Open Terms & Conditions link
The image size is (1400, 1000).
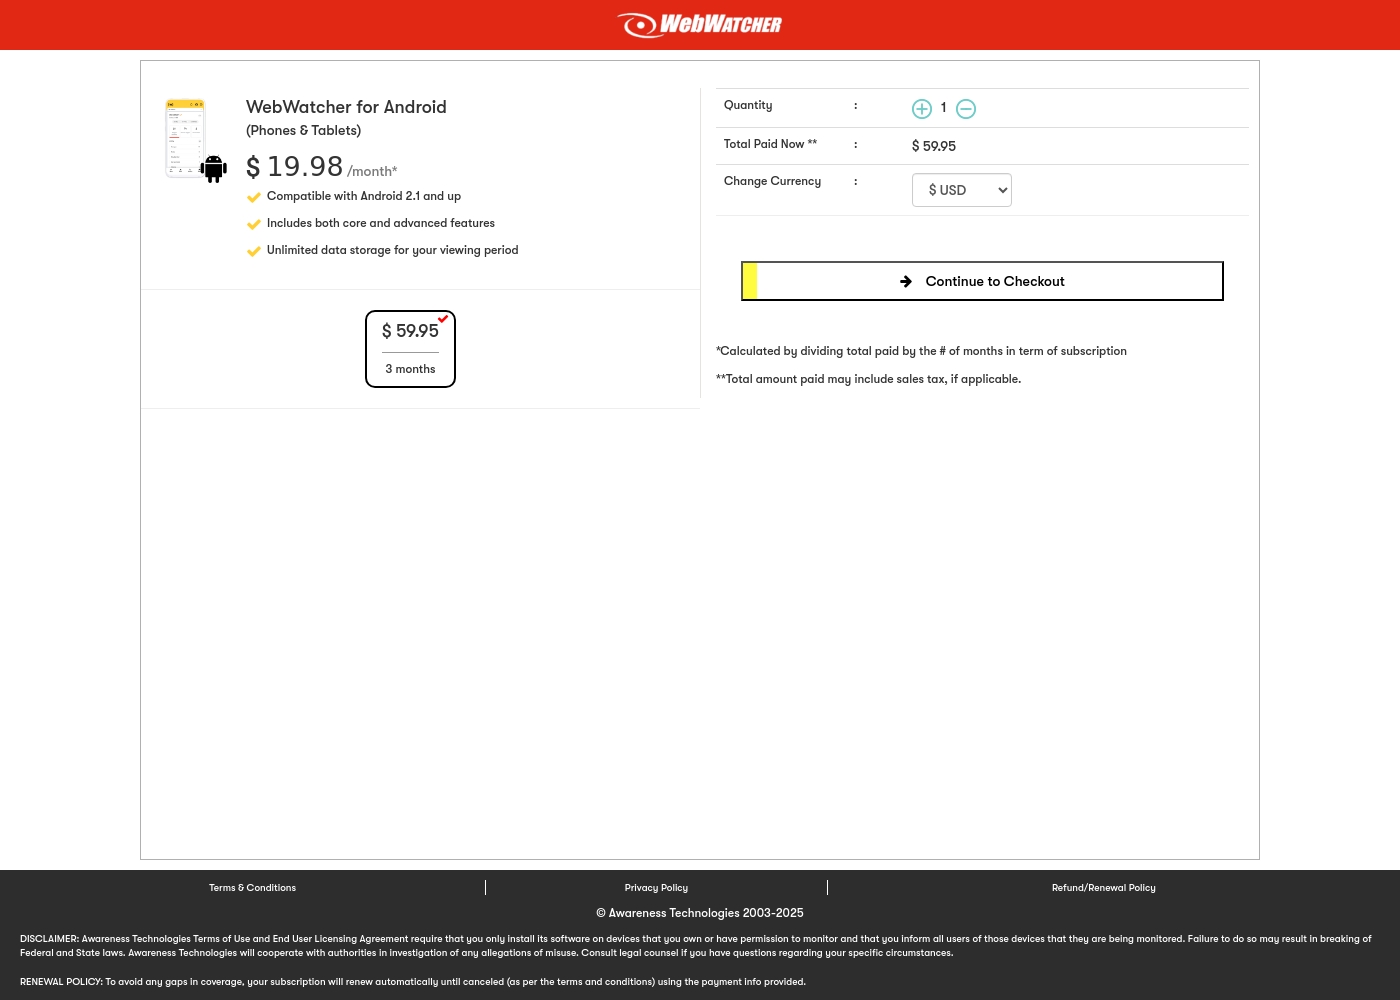click(x=252, y=888)
